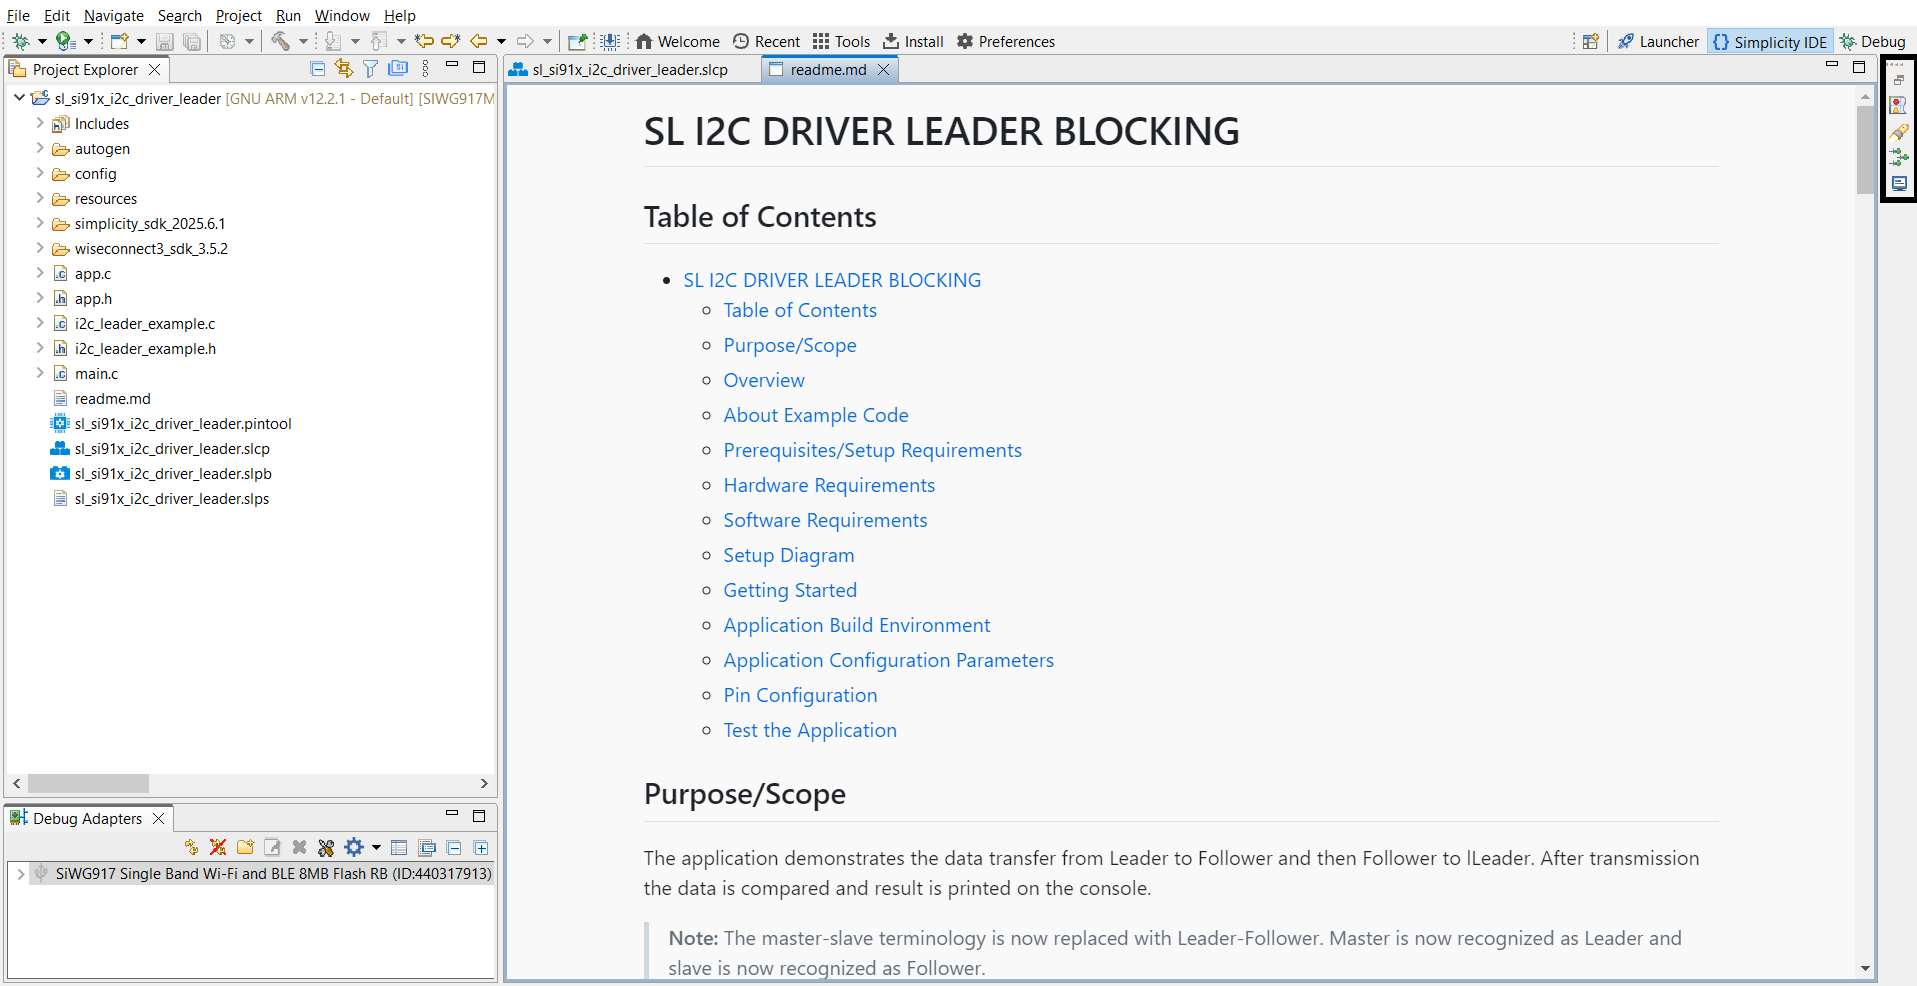Run the application using the green Run icon

(62, 41)
